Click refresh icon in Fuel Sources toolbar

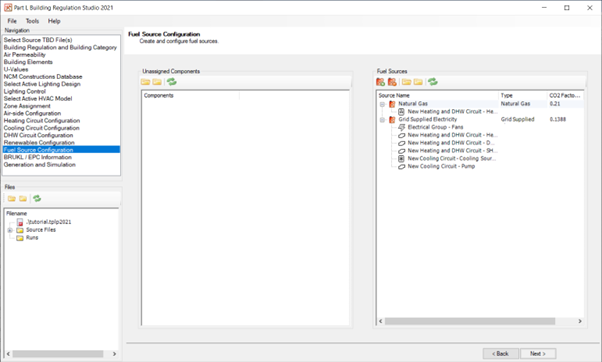click(x=433, y=82)
